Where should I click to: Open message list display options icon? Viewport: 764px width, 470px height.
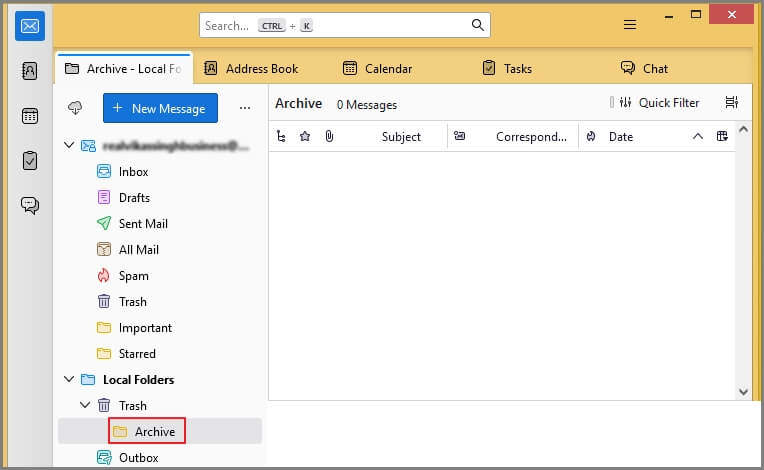click(731, 102)
